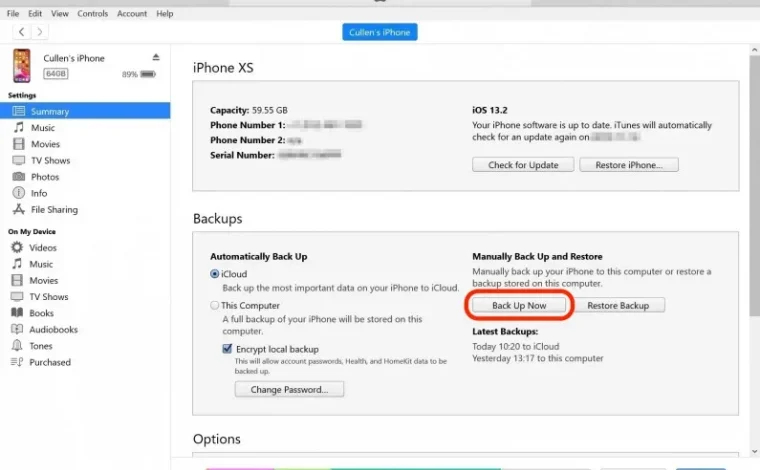This screenshot has width=760, height=470.
Task: Open the Edit menu
Action: coord(35,14)
